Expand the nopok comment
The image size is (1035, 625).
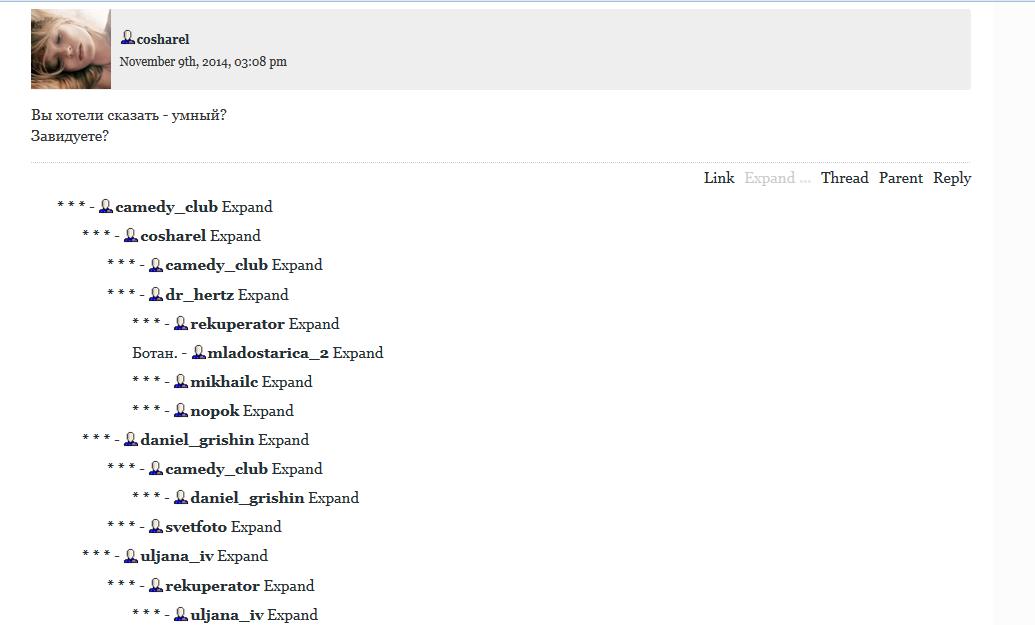point(268,411)
